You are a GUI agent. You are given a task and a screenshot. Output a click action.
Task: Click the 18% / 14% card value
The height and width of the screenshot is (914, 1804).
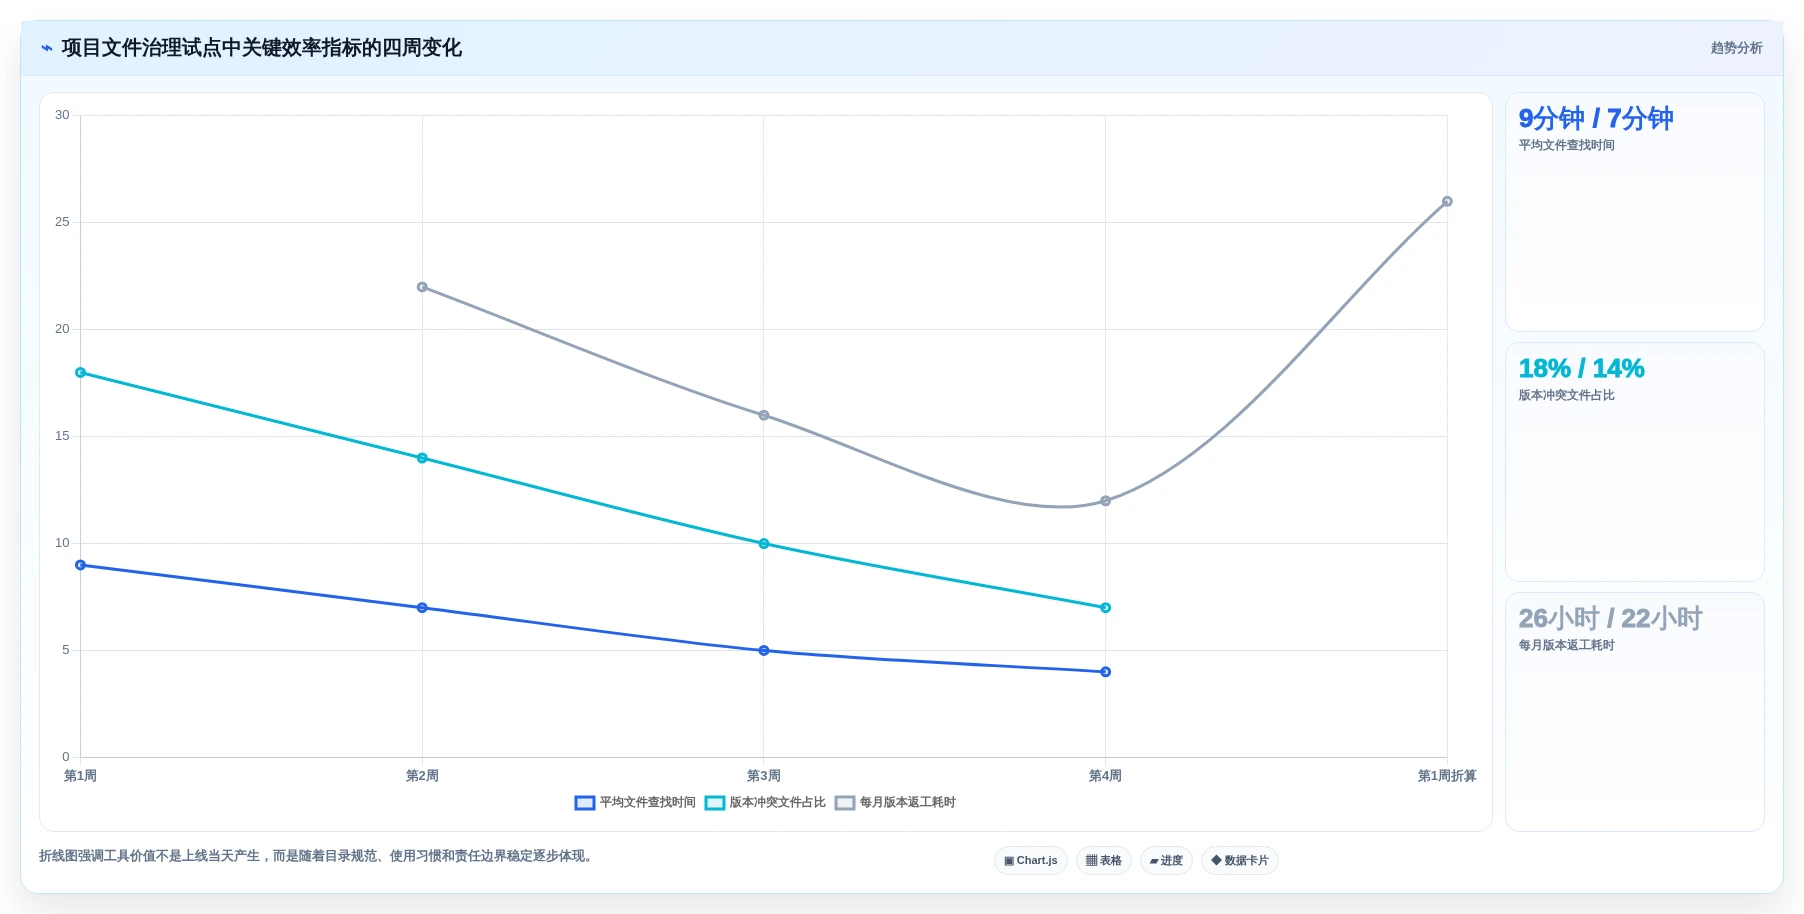pos(1581,369)
